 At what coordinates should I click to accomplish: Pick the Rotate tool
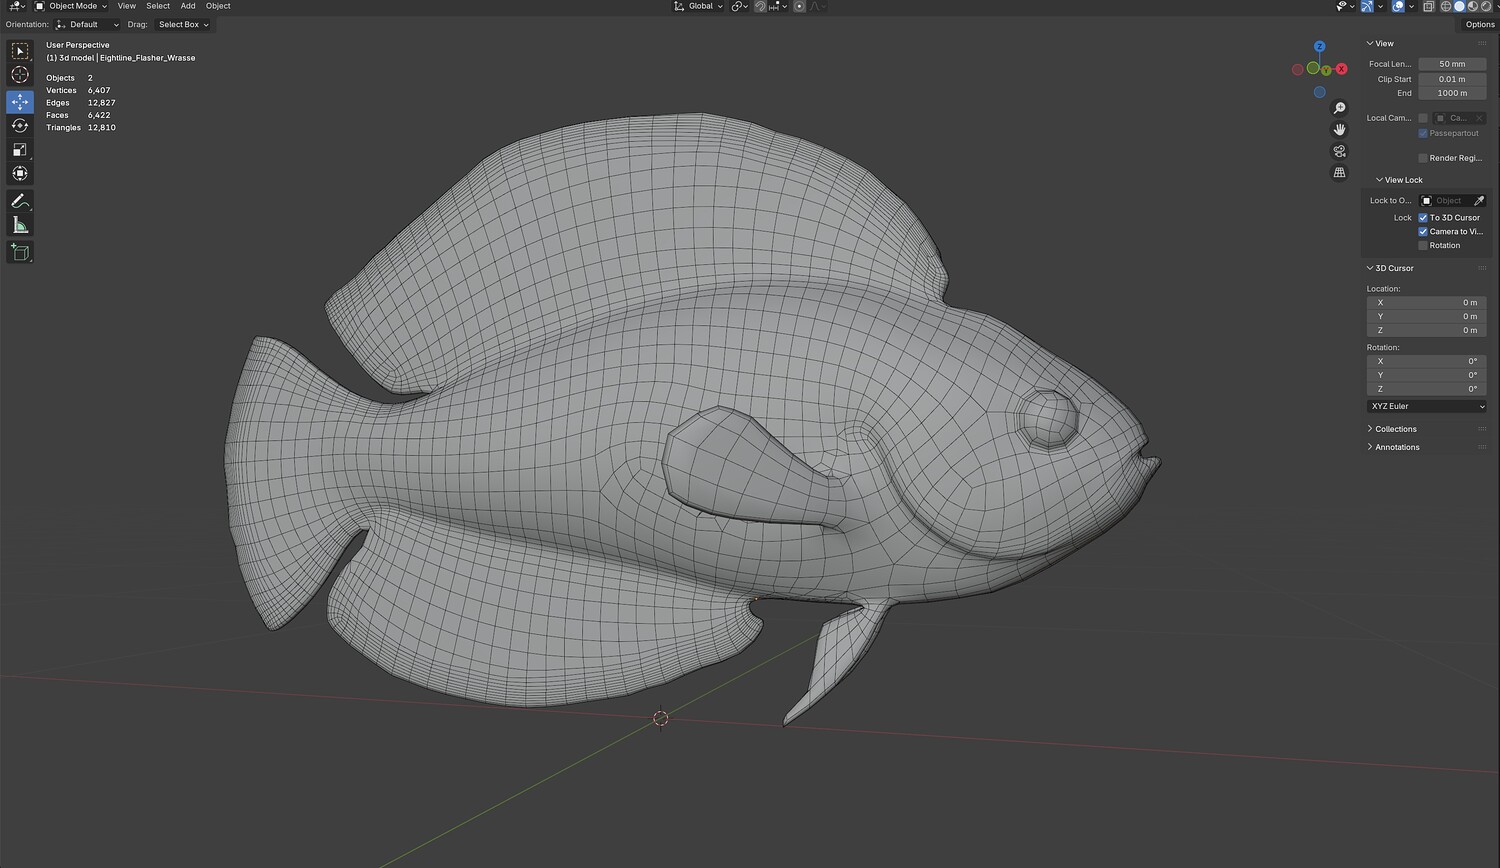pos(20,126)
